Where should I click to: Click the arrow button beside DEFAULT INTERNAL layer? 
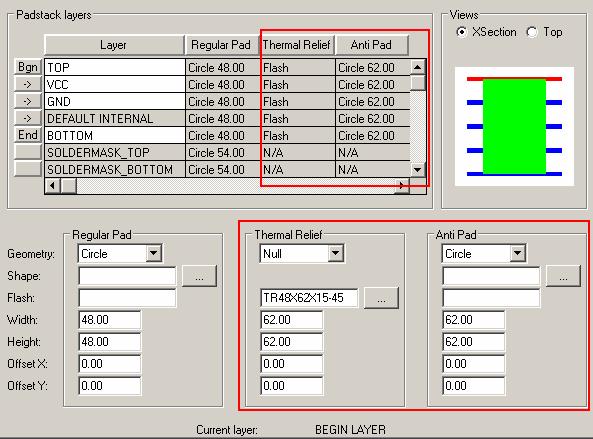click(x=28, y=118)
